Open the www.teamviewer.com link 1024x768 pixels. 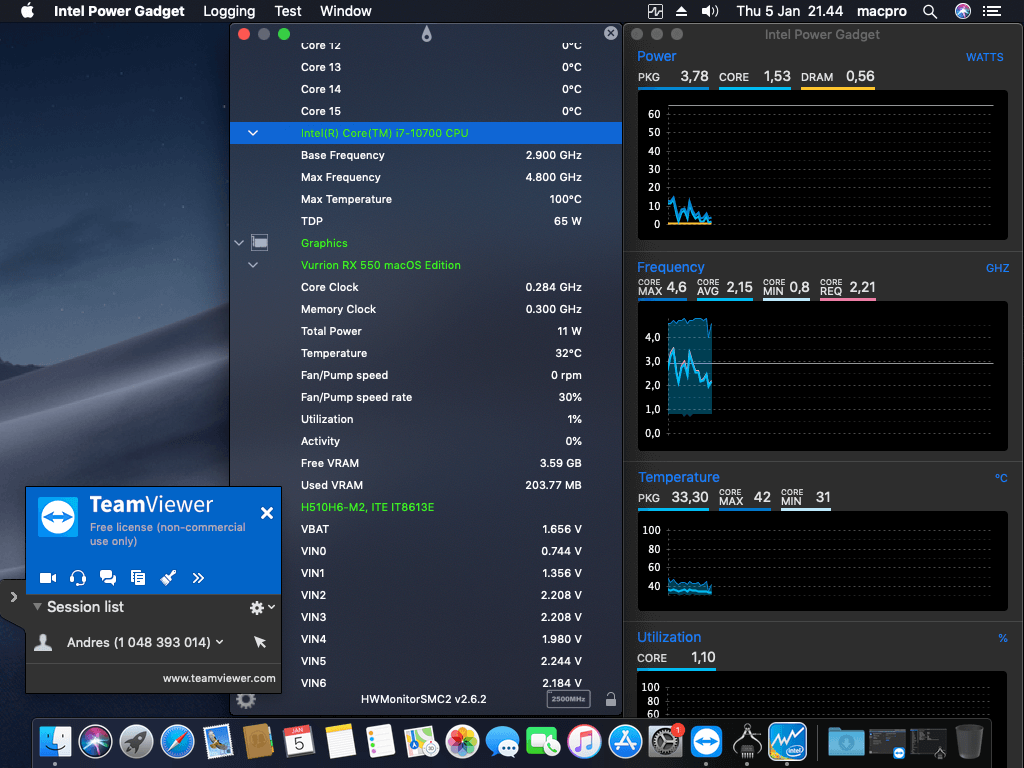219,679
